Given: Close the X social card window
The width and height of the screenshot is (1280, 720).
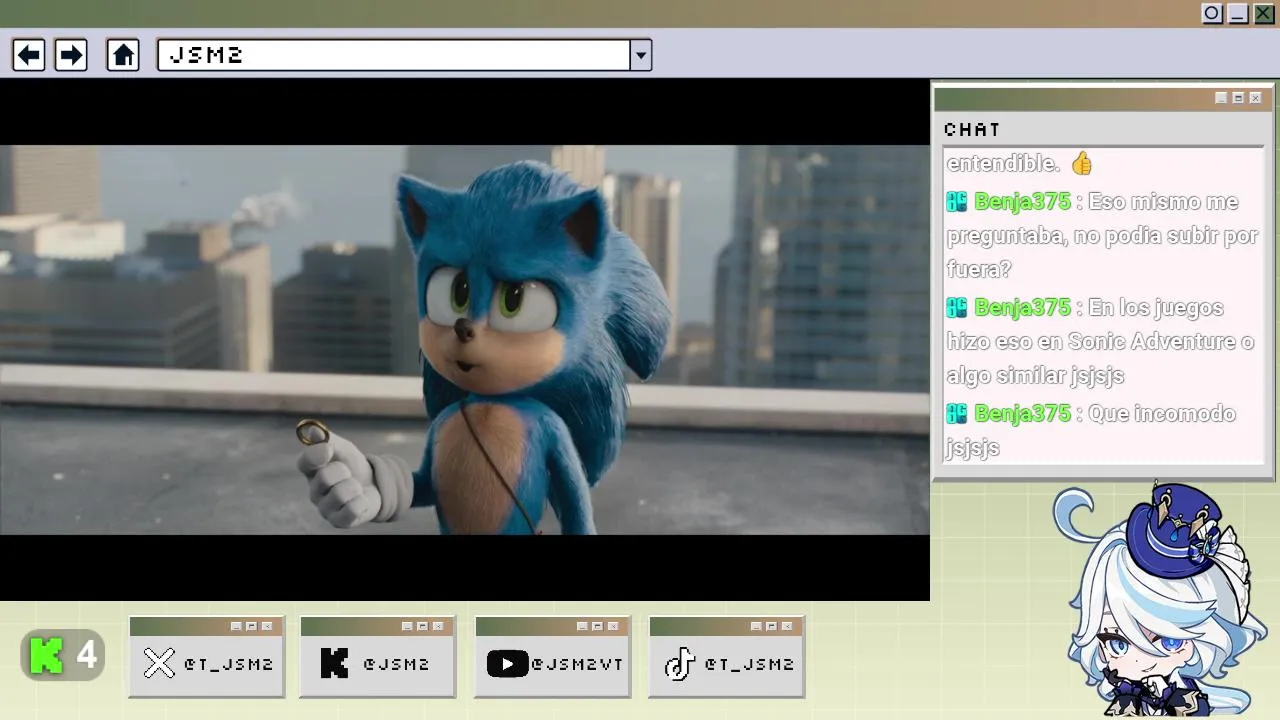Looking at the screenshot, I should pyautogui.click(x=267, y=626).
